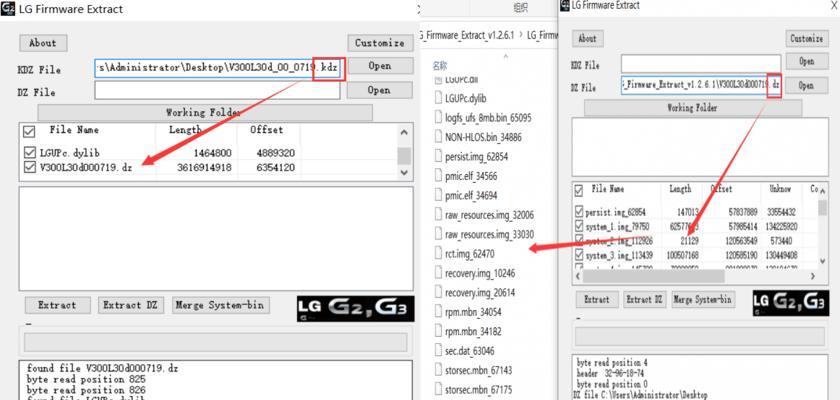Sort by Unknow column in right window

pos(780,189)
